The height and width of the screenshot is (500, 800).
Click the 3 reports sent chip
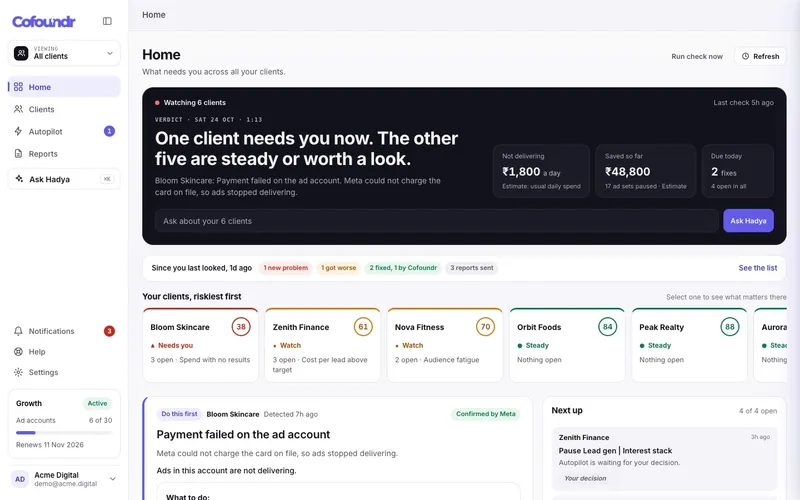471,268
